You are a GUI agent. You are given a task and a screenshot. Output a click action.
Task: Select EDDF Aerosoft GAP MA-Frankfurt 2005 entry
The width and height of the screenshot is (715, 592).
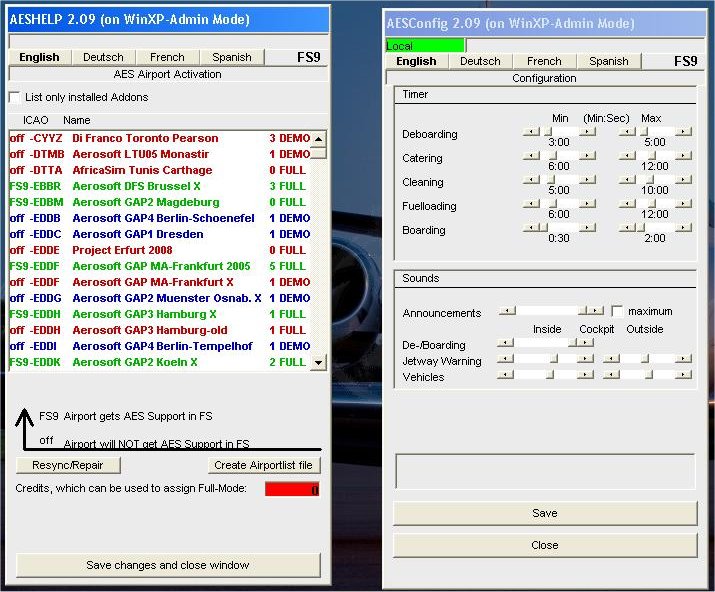click(160, 266)
